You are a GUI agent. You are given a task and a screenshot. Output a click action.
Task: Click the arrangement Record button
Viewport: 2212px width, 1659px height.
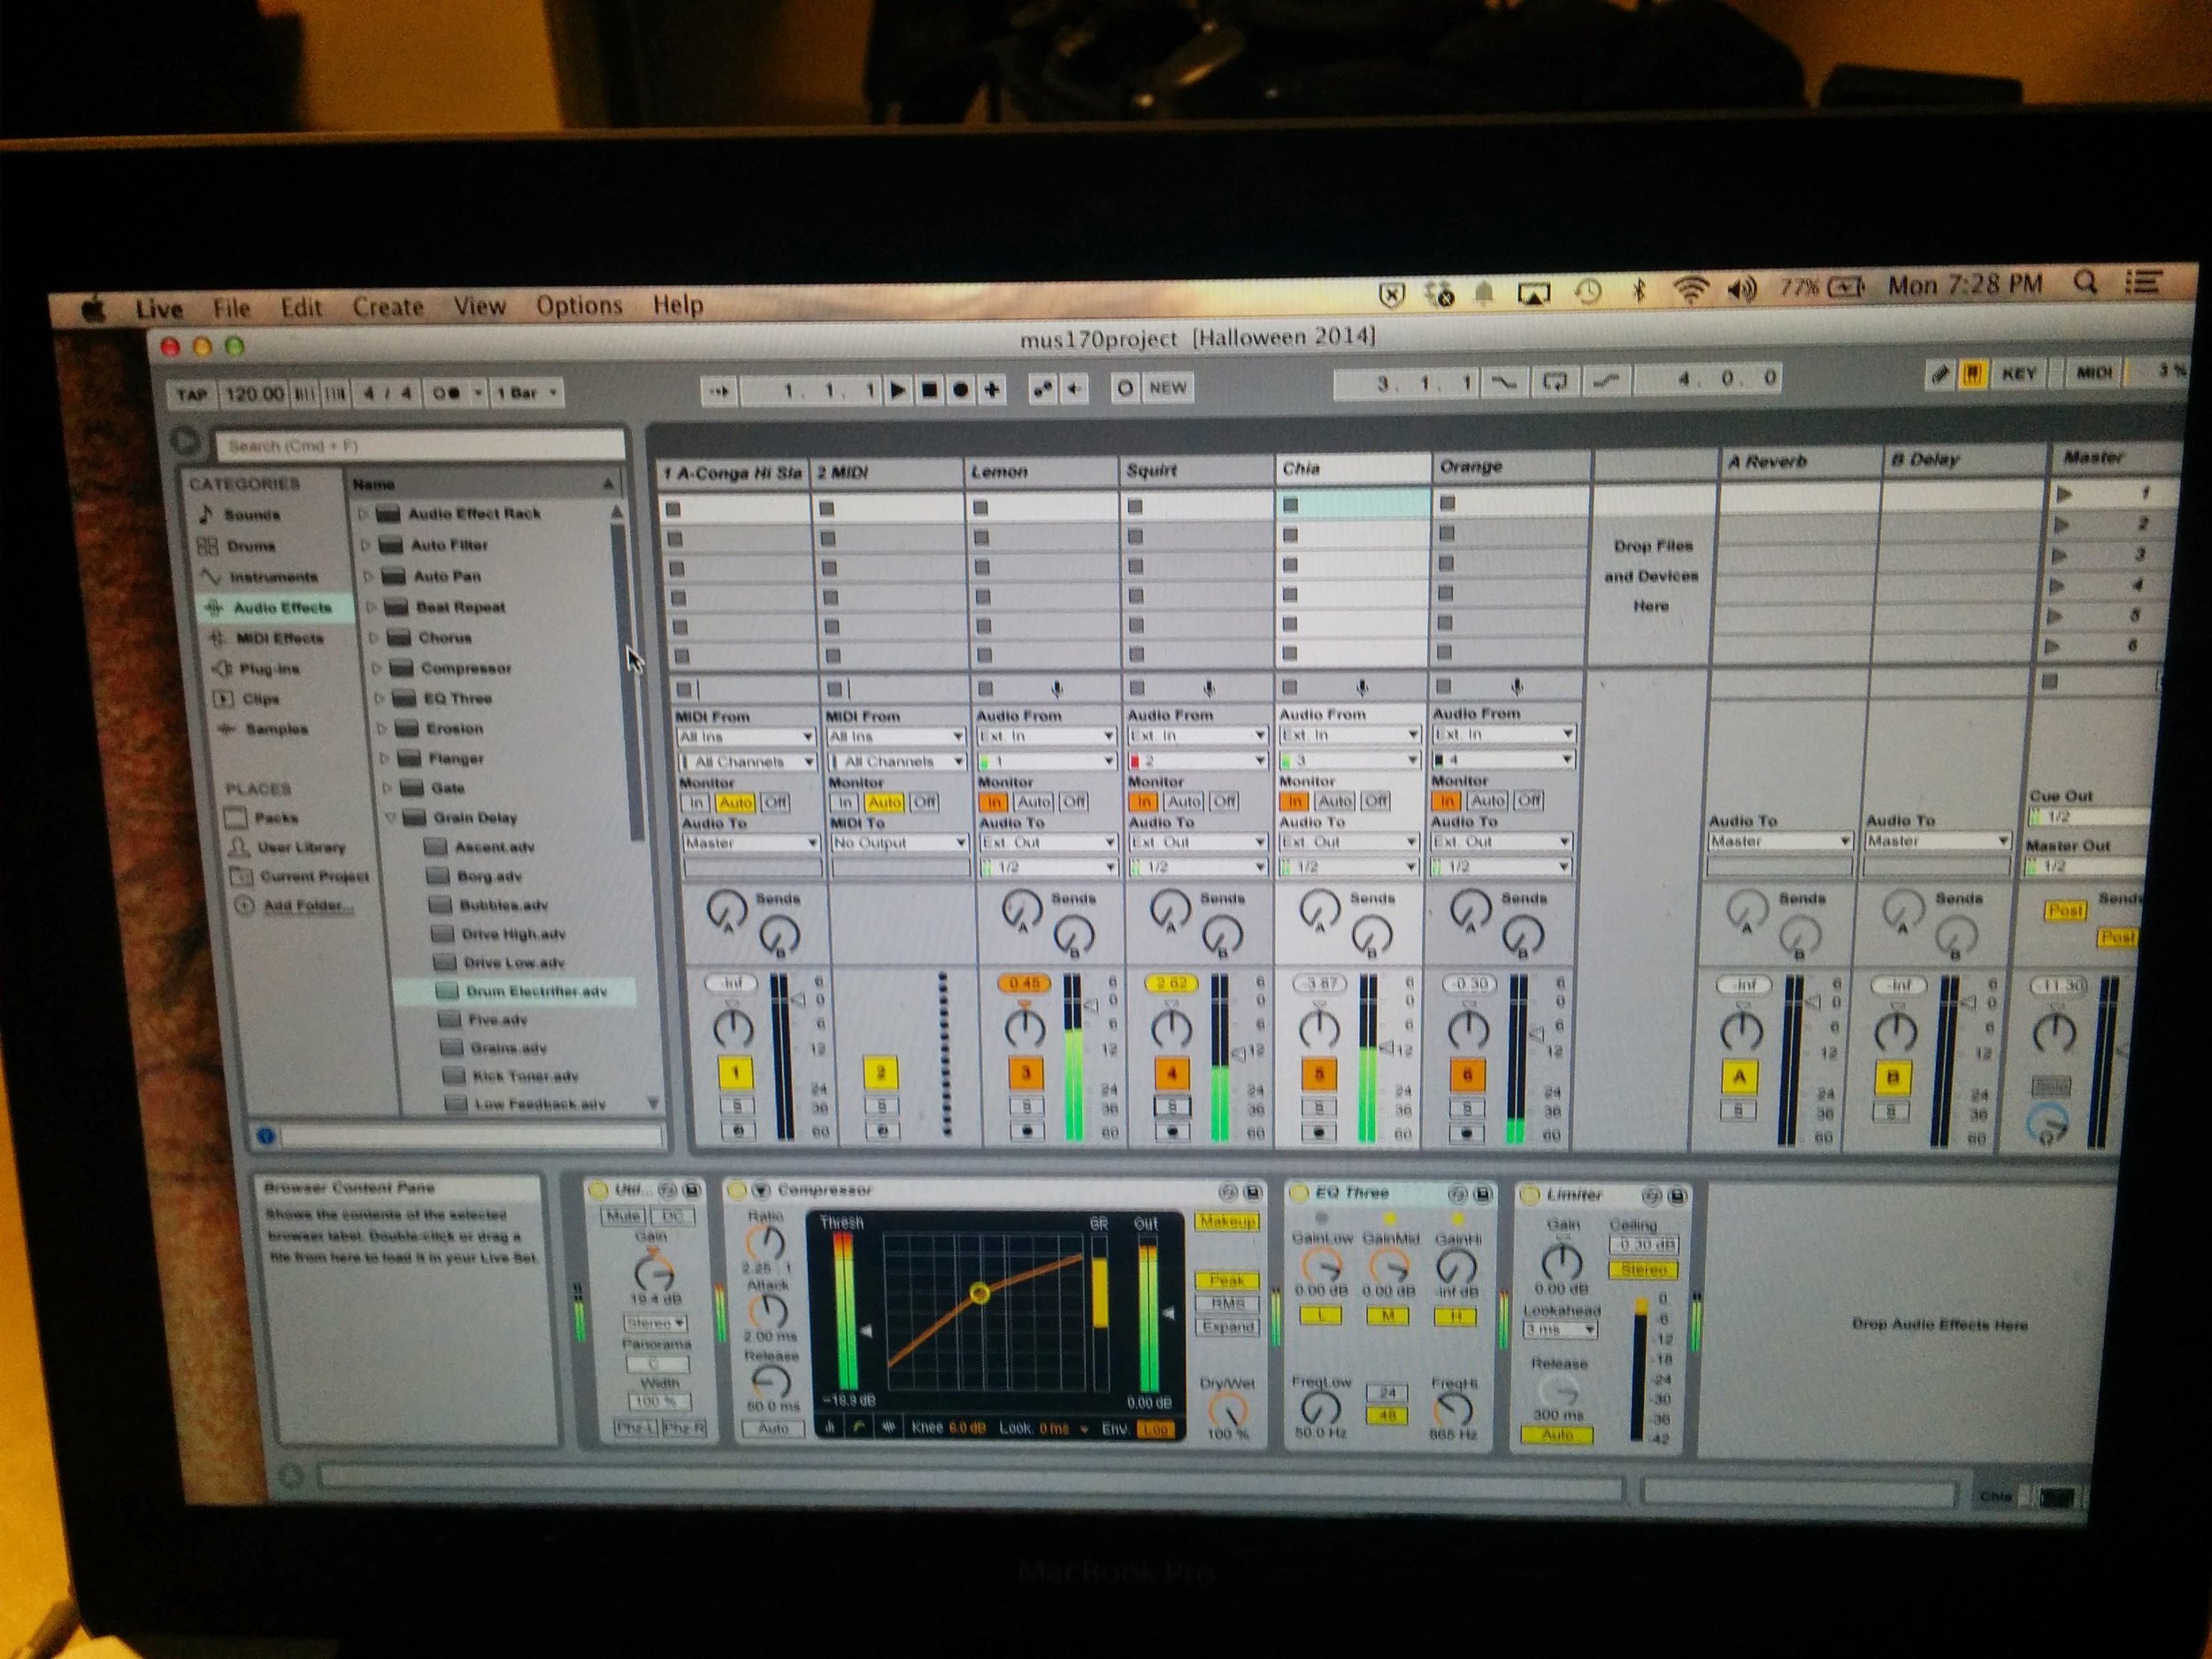click(960, 390)
